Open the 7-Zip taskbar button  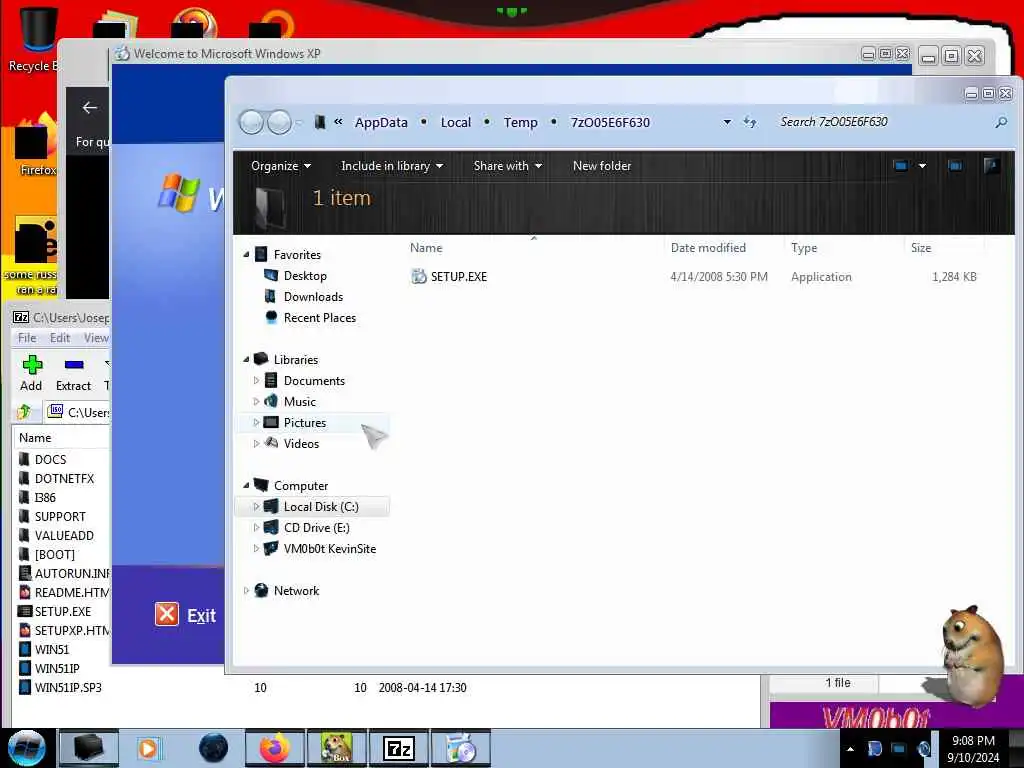point(399,748)
